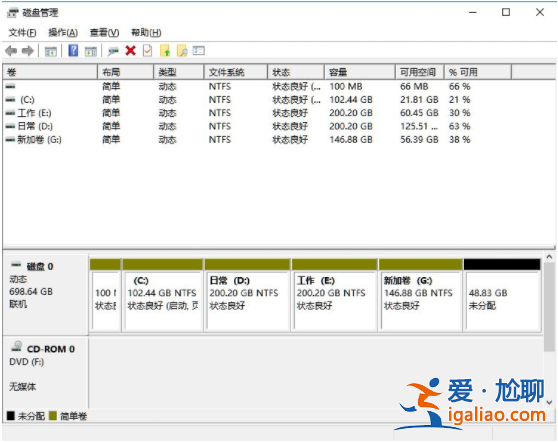
Task: Click the Back arrow toolbar icon
Action: click(11, 51)
